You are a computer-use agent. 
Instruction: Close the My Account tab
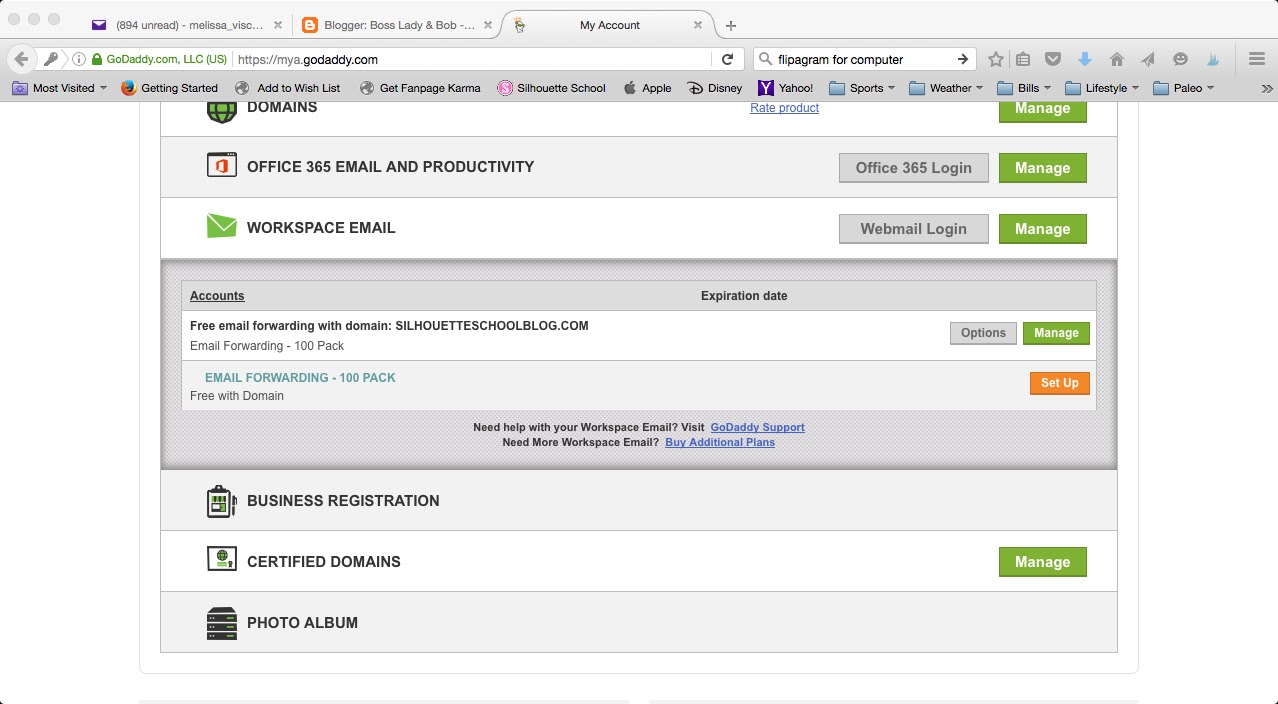[697, 25]
